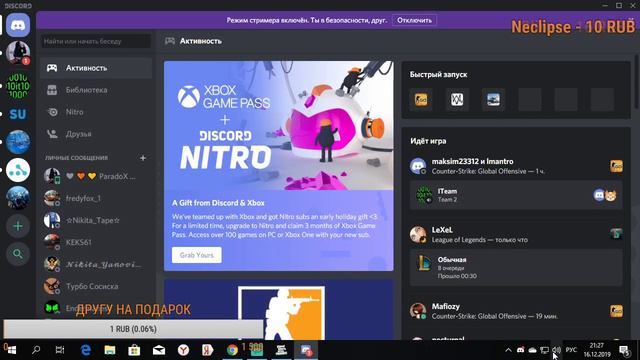Screen dimensions: 640x360
Task: Switch to Discord taskbar icon
Action: tap(306, 350)
